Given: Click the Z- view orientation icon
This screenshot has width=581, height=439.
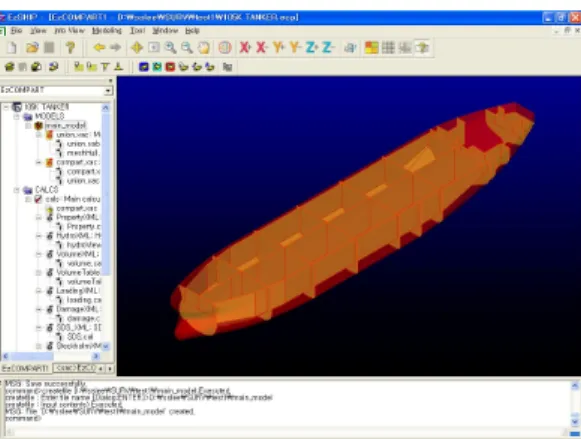Looking at the screenshot, I should pyautogui.click(x=328, y=47).
